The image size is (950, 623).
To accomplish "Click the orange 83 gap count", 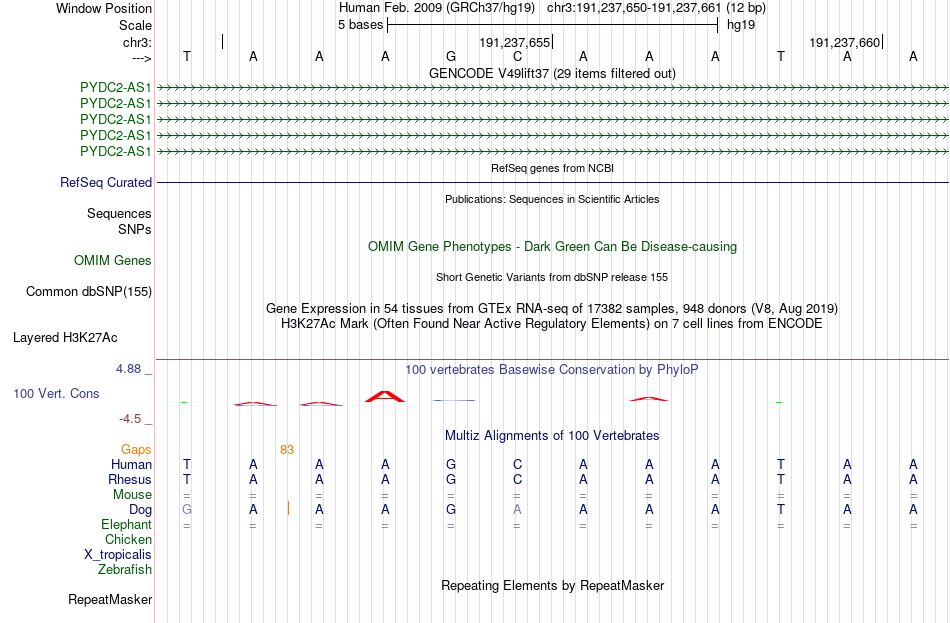I will point(287,450).
